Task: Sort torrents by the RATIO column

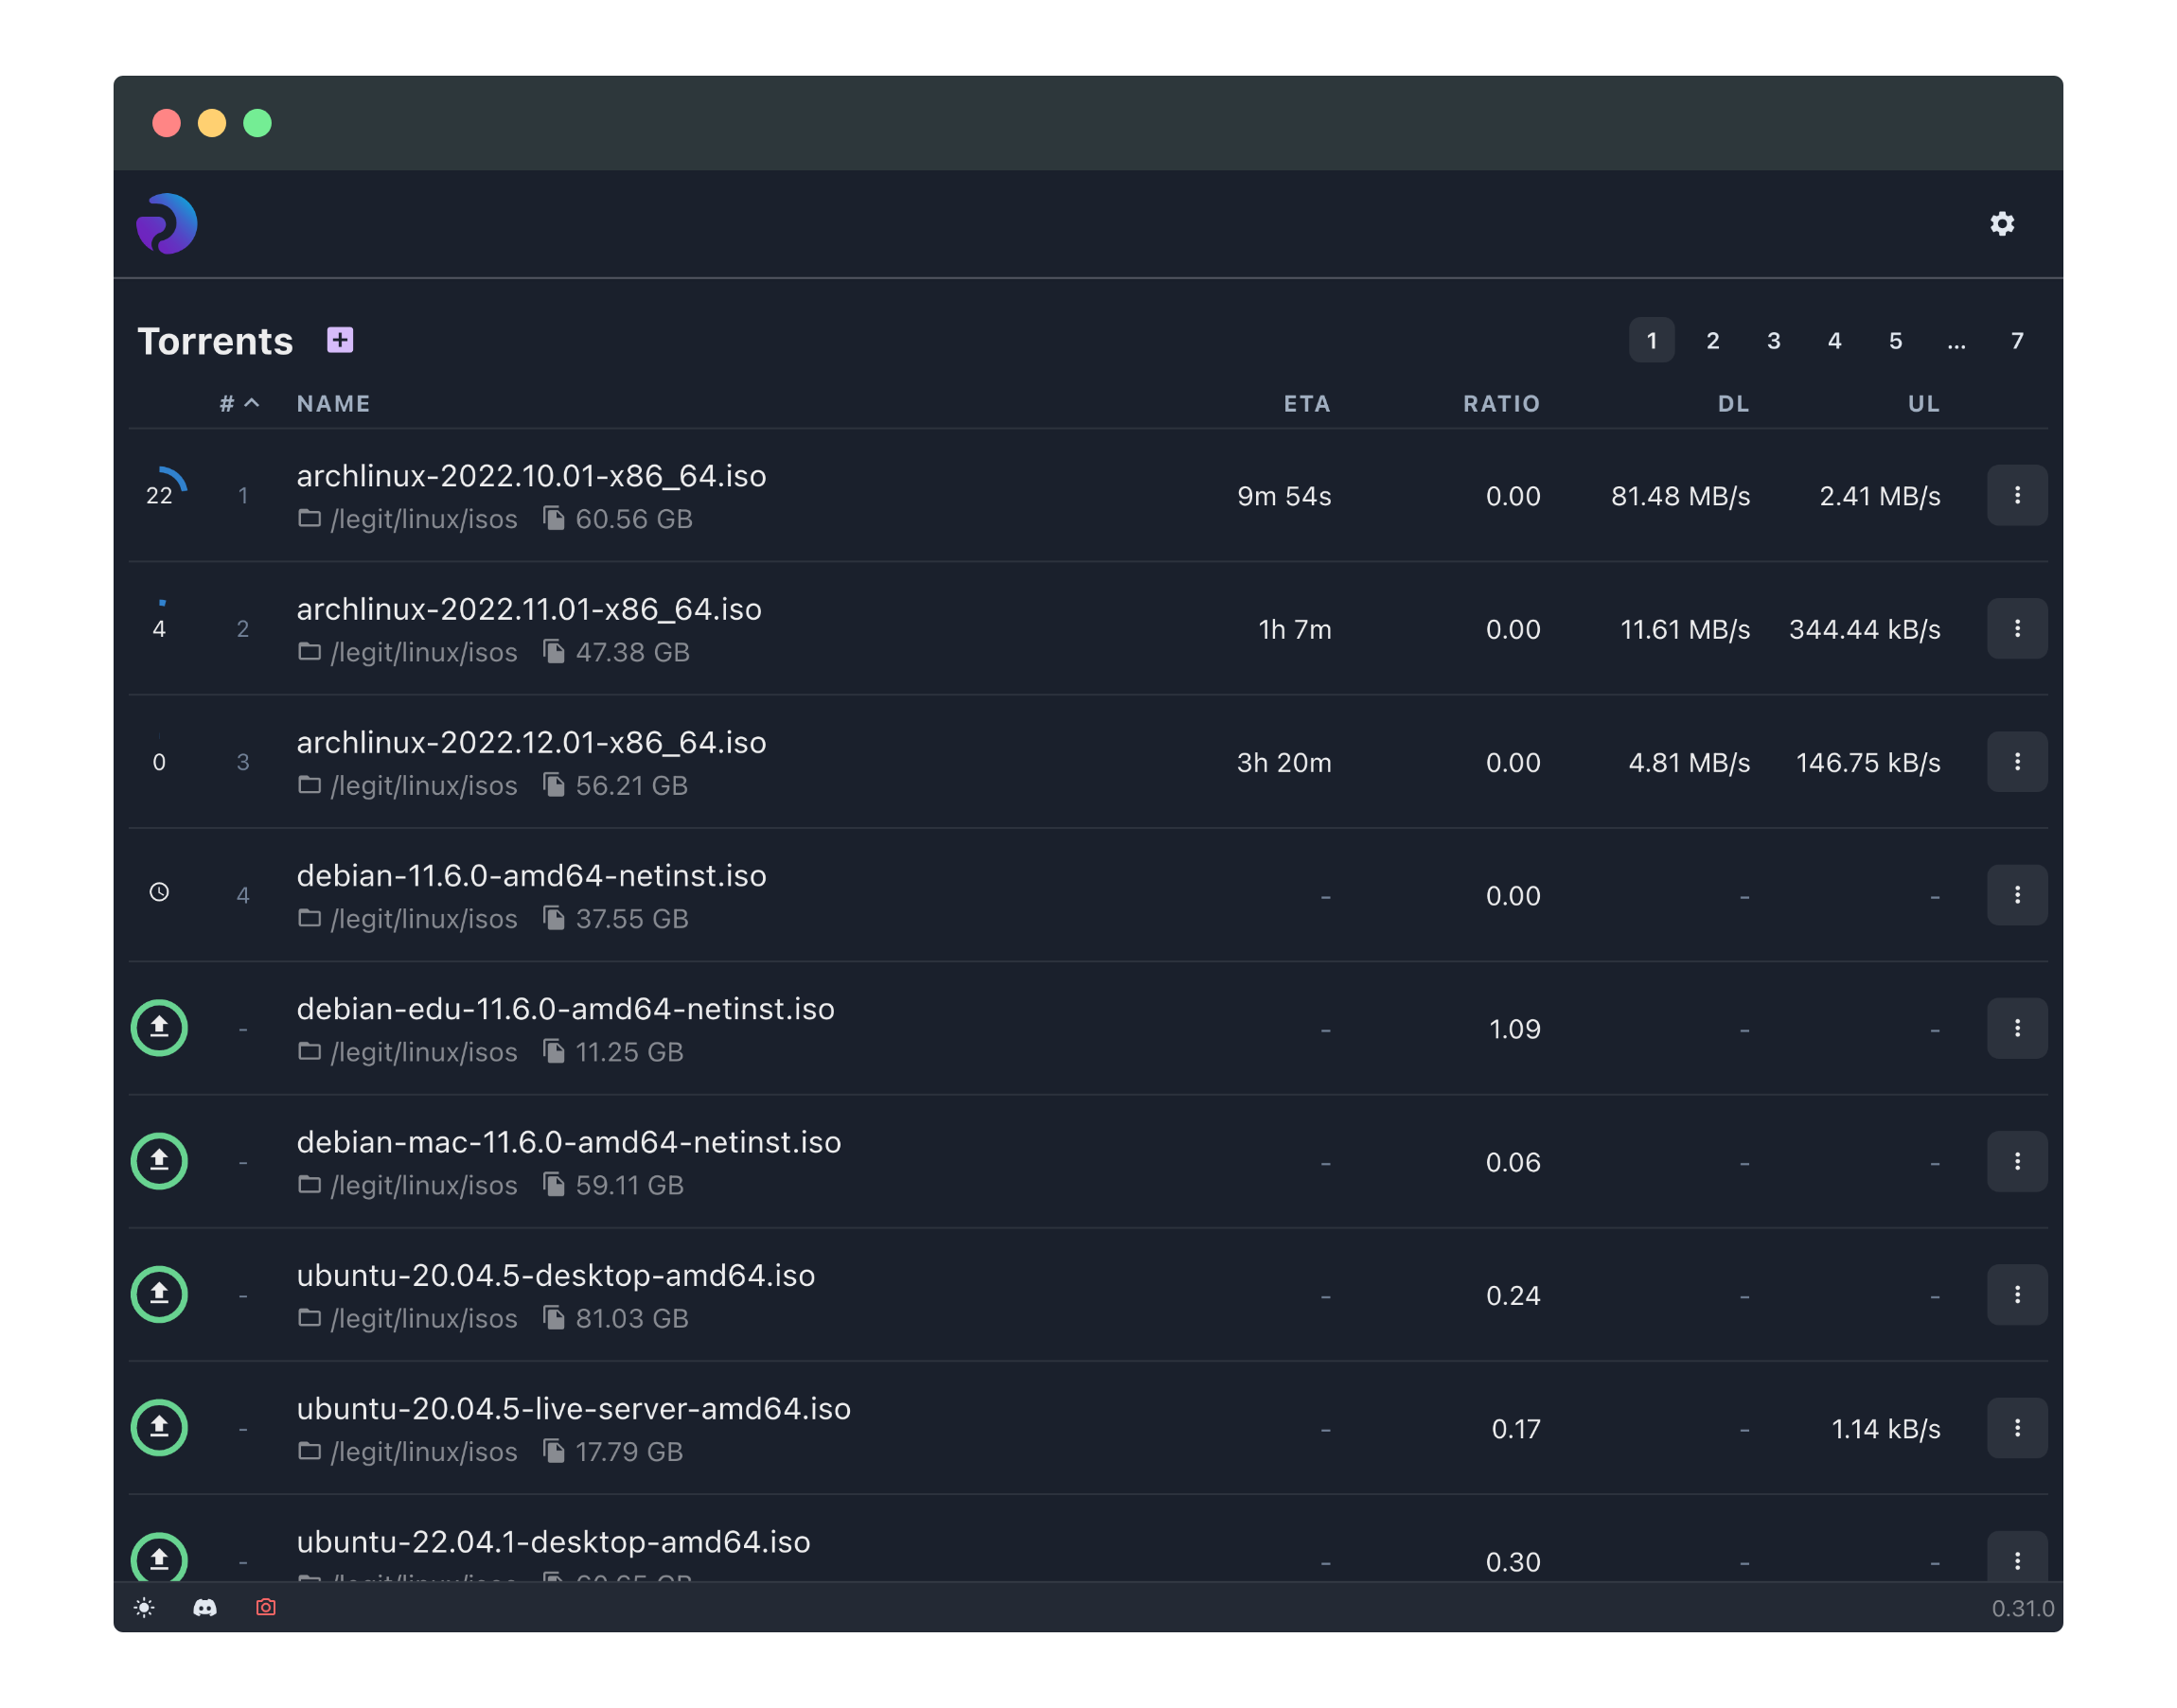Action: pos(1500,404)
